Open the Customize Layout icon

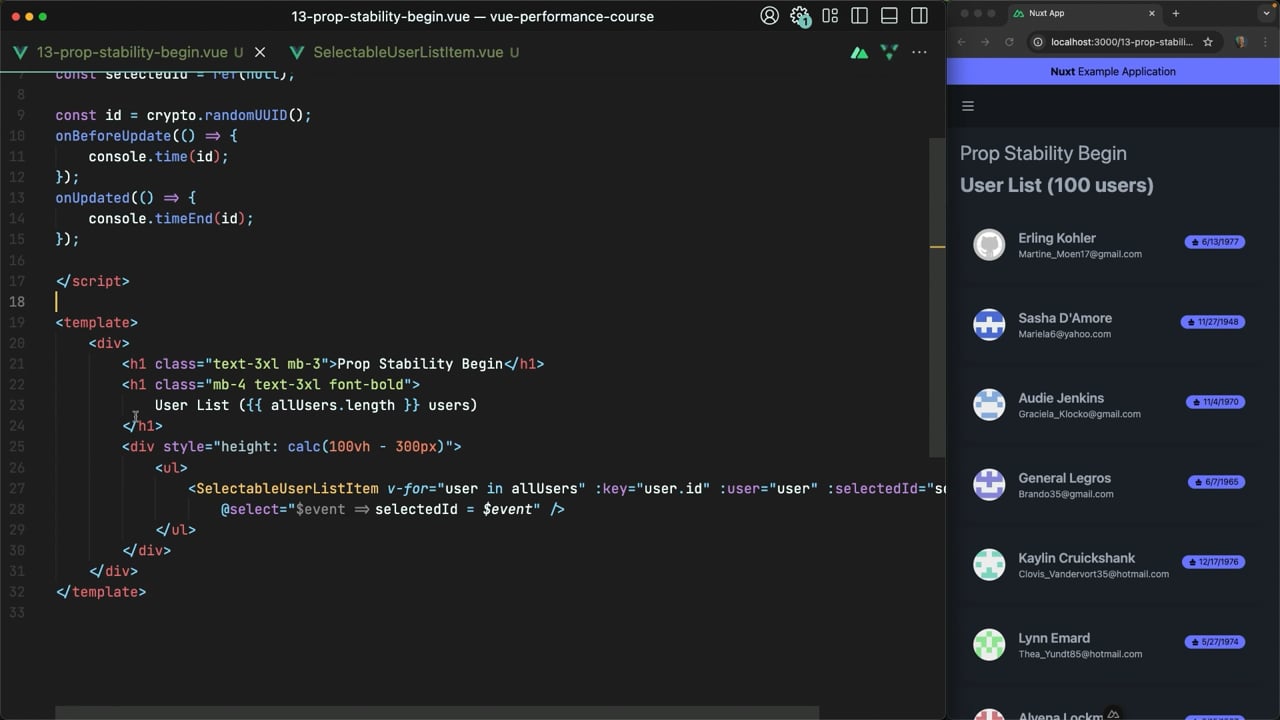point(830,16)
